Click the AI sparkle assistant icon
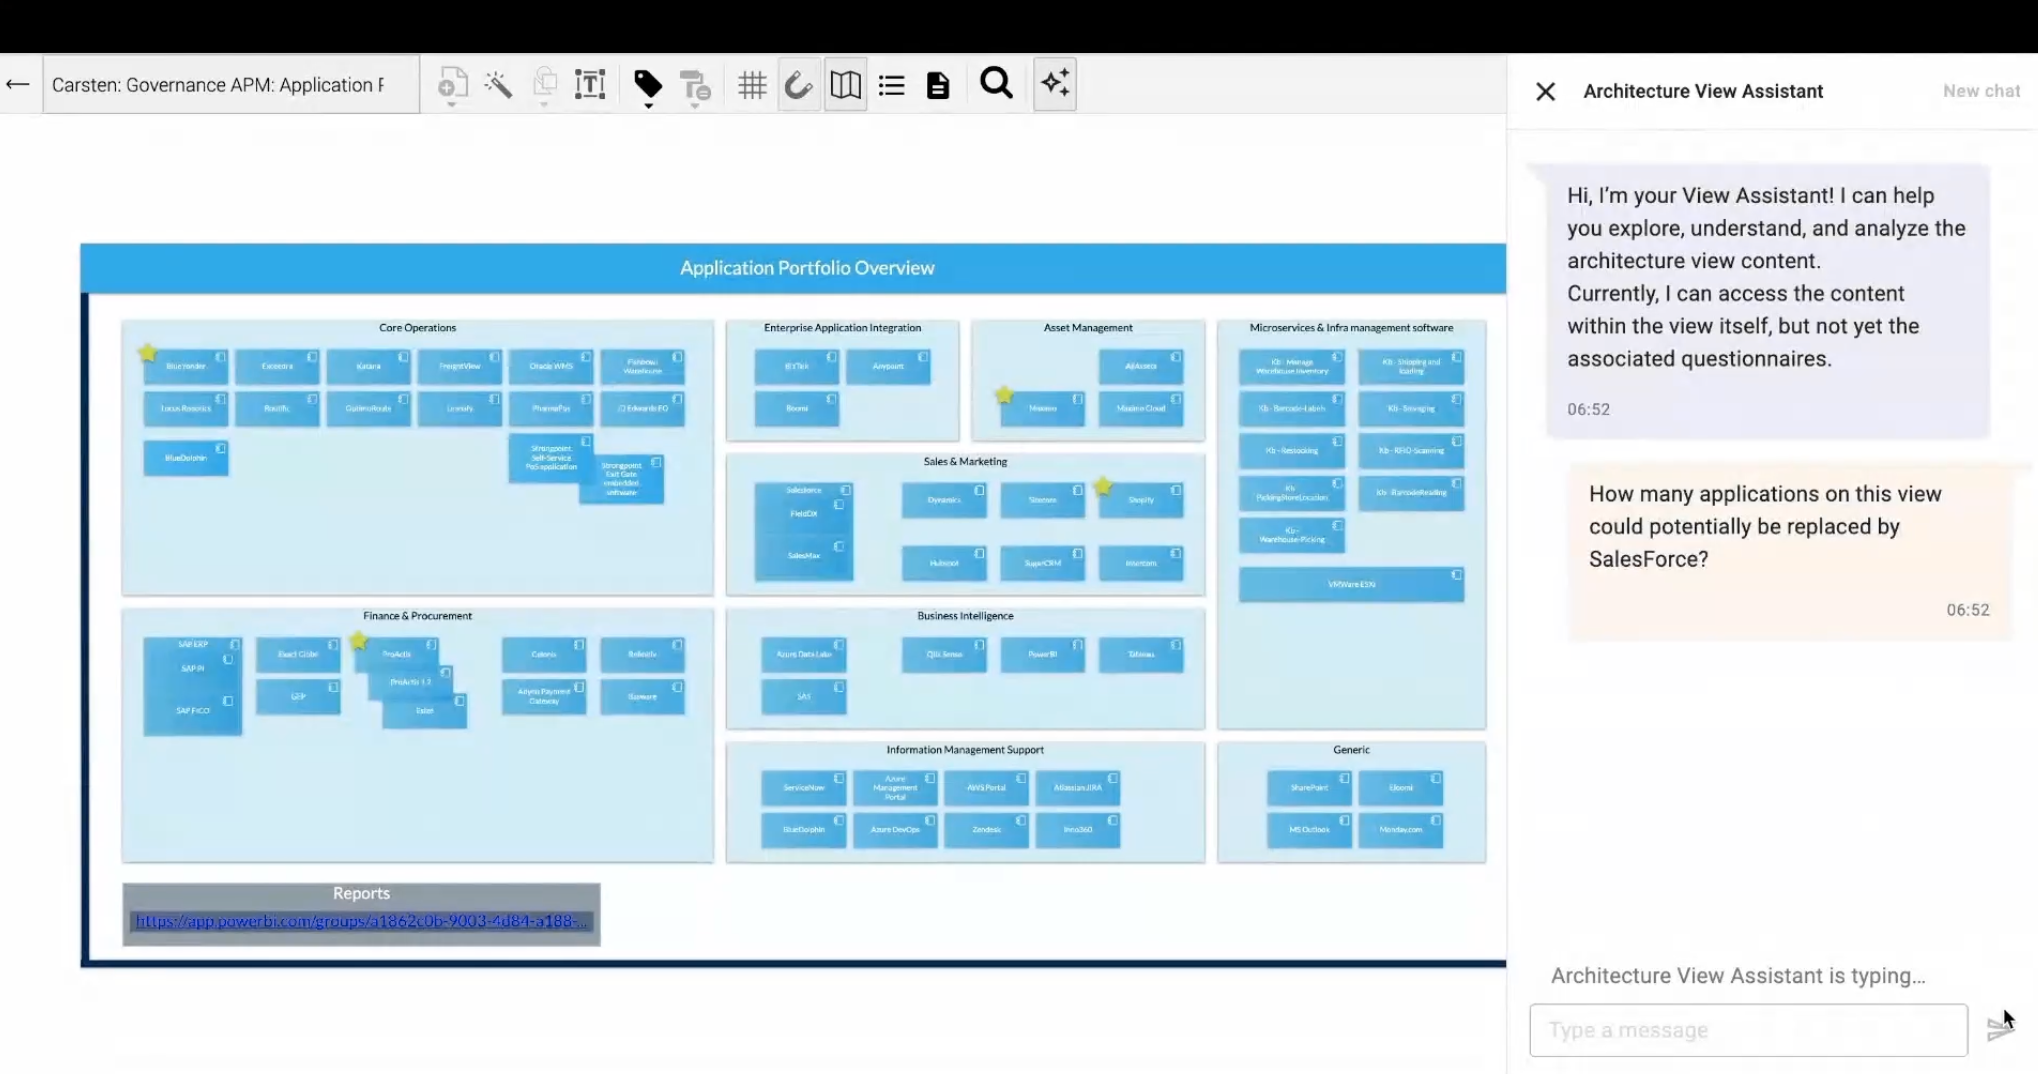 tap(1055, 83)
